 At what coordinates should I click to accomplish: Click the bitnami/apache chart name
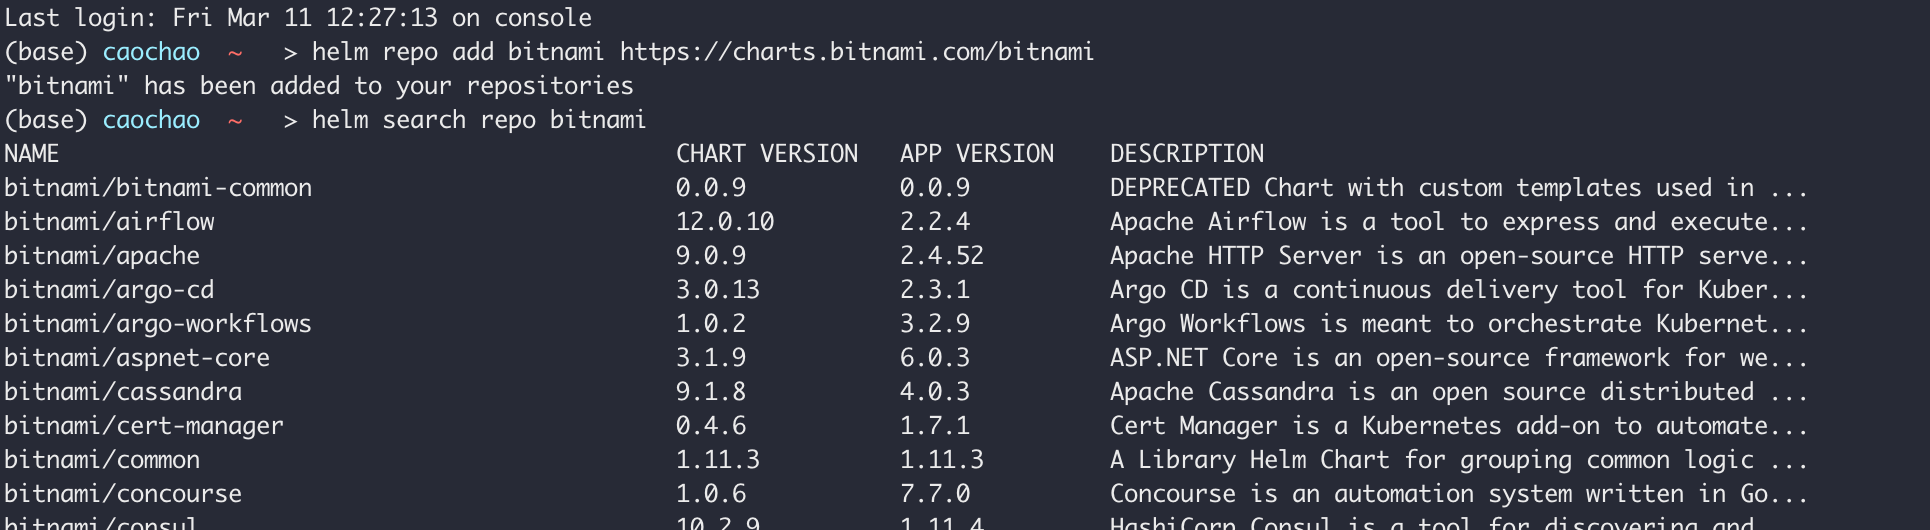point(102,256)
